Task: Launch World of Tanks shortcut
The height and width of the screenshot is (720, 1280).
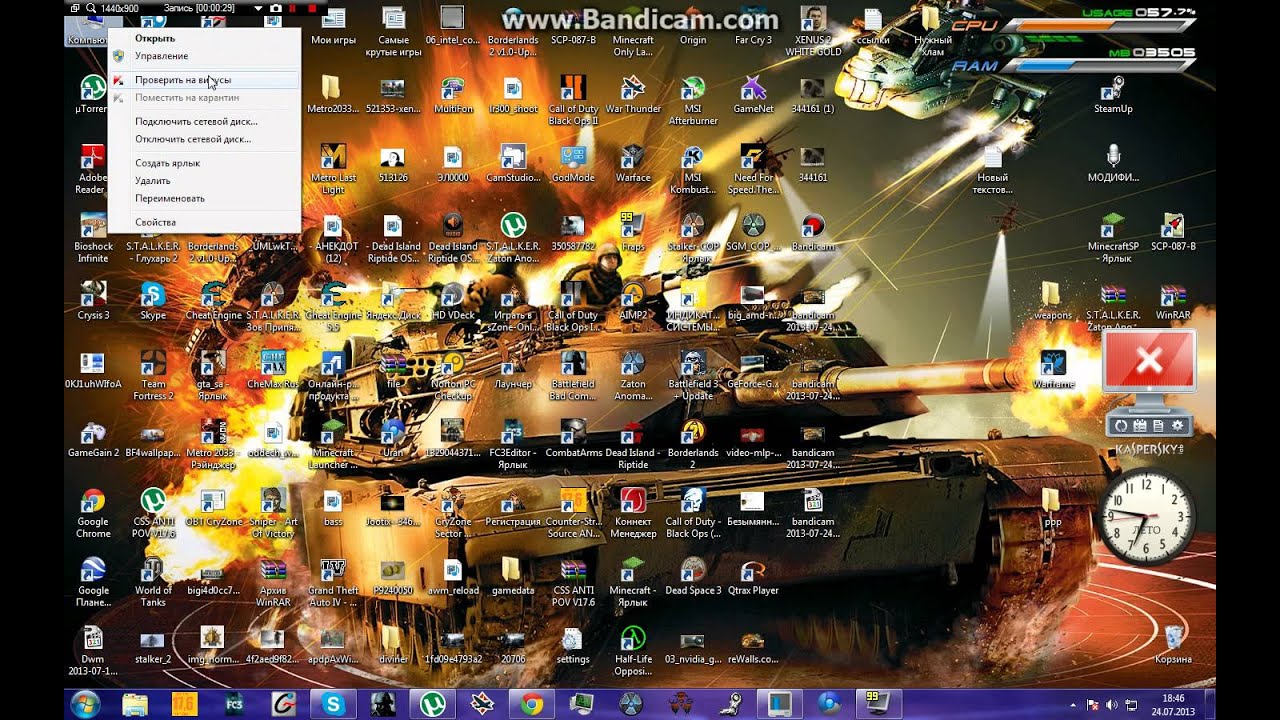Action: pyautogui.click(x=152, y=581)
